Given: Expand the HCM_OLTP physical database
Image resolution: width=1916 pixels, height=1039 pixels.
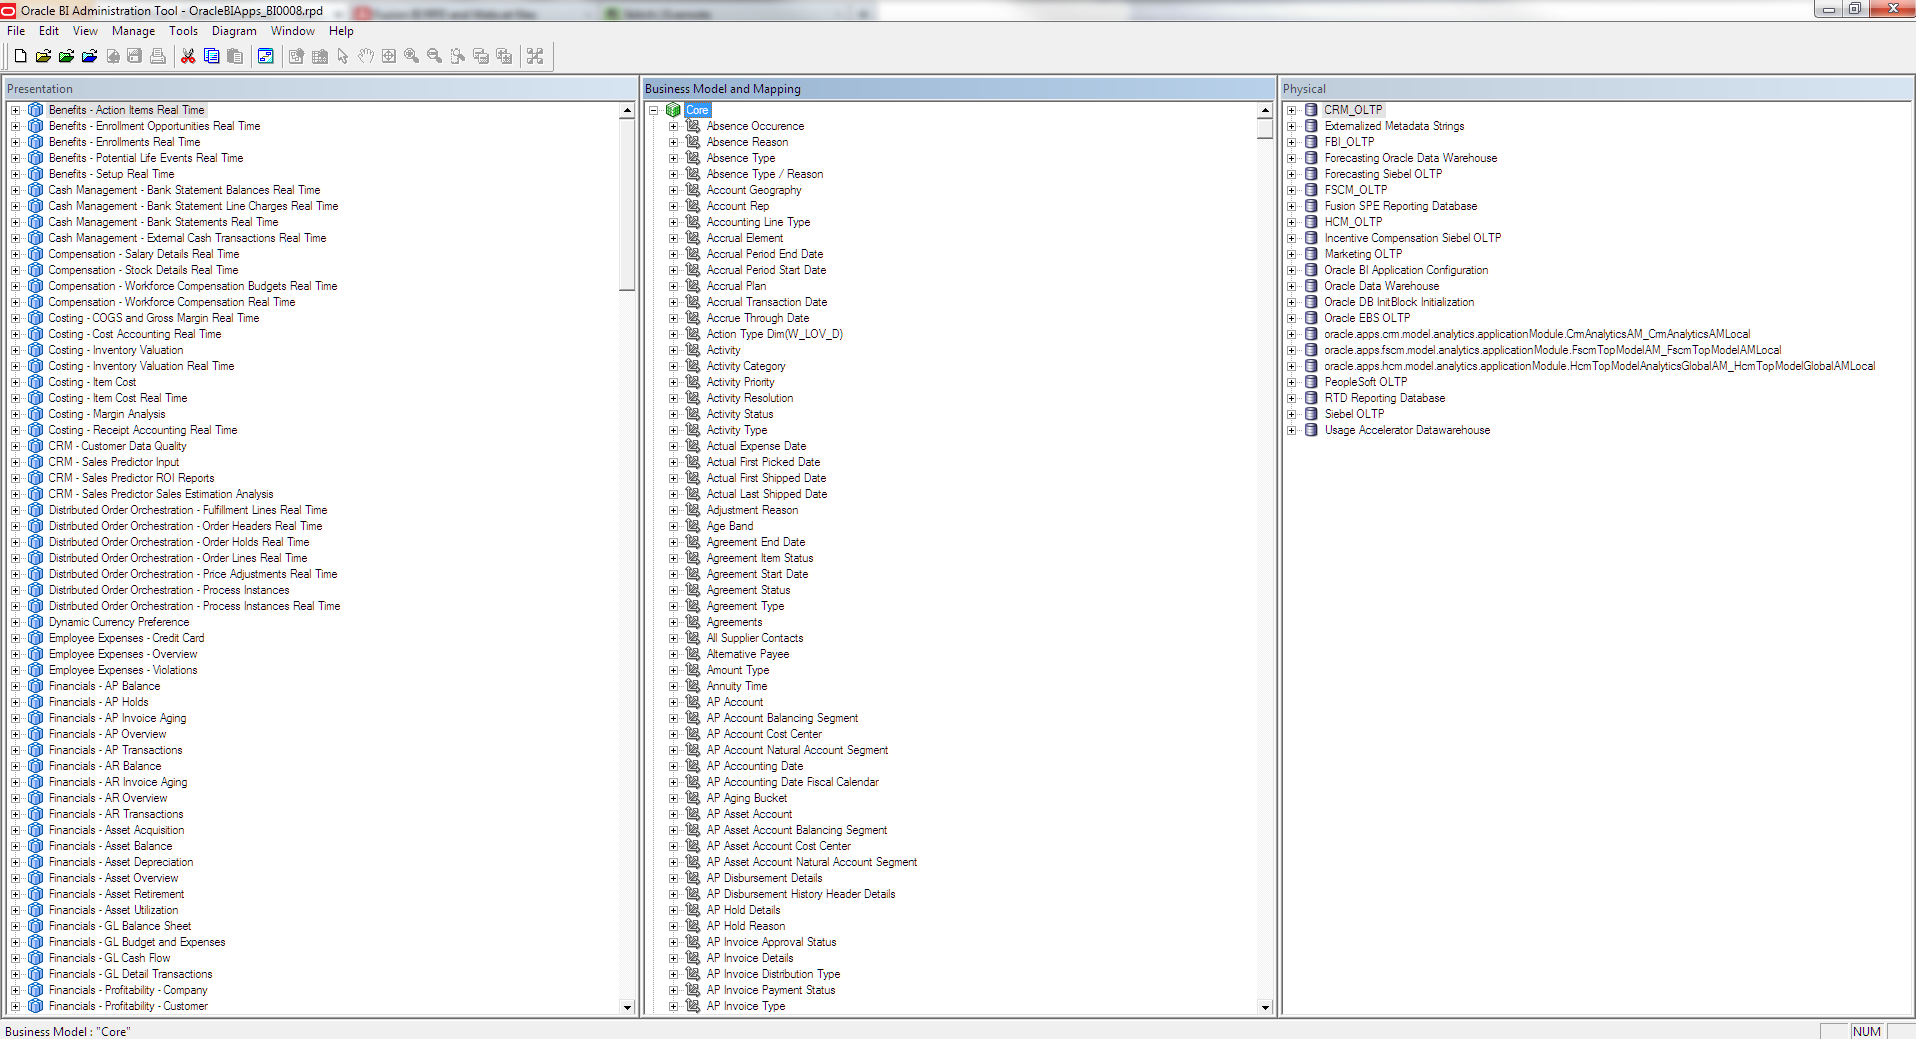Looking at the screenshot, I should (1291, 222).
